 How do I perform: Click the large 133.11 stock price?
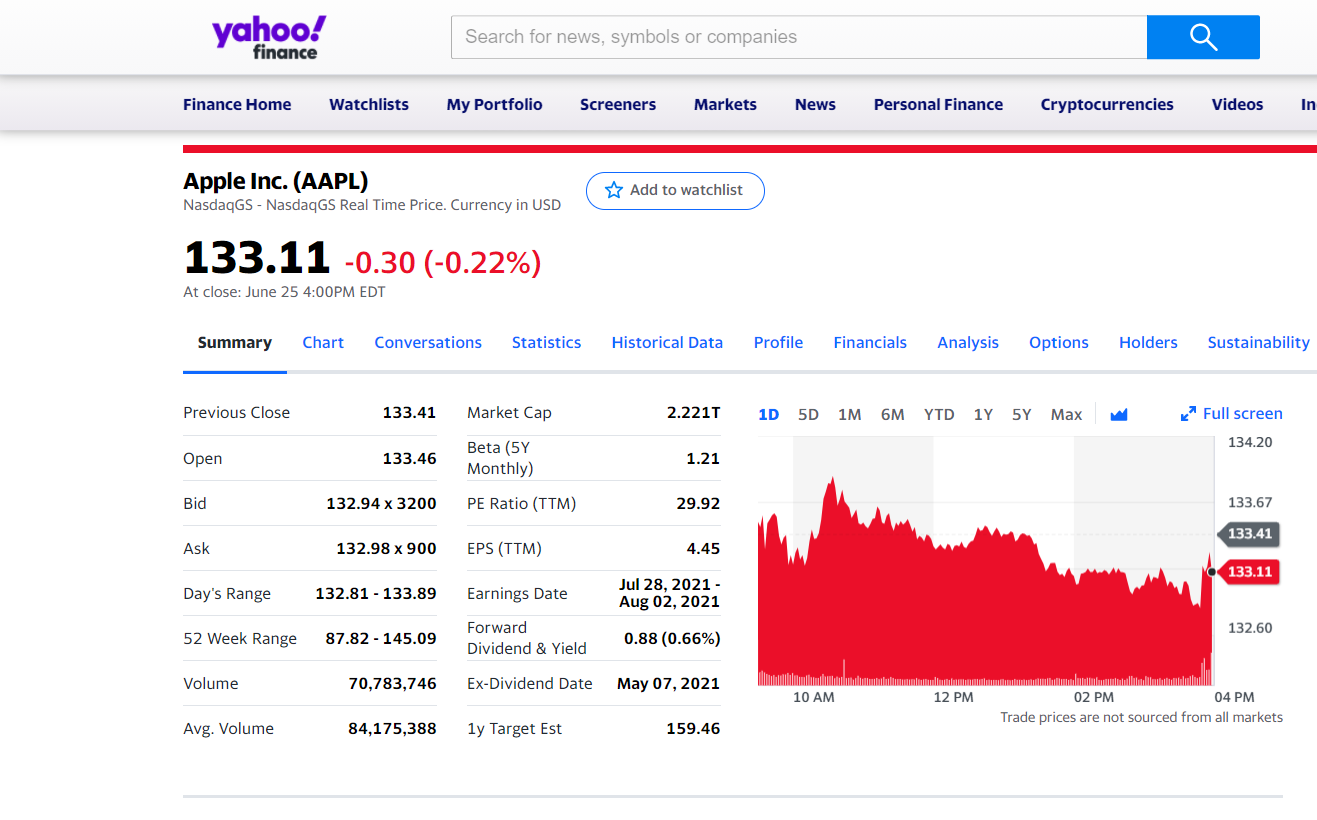pyautogui.click(x=257, y=258)
